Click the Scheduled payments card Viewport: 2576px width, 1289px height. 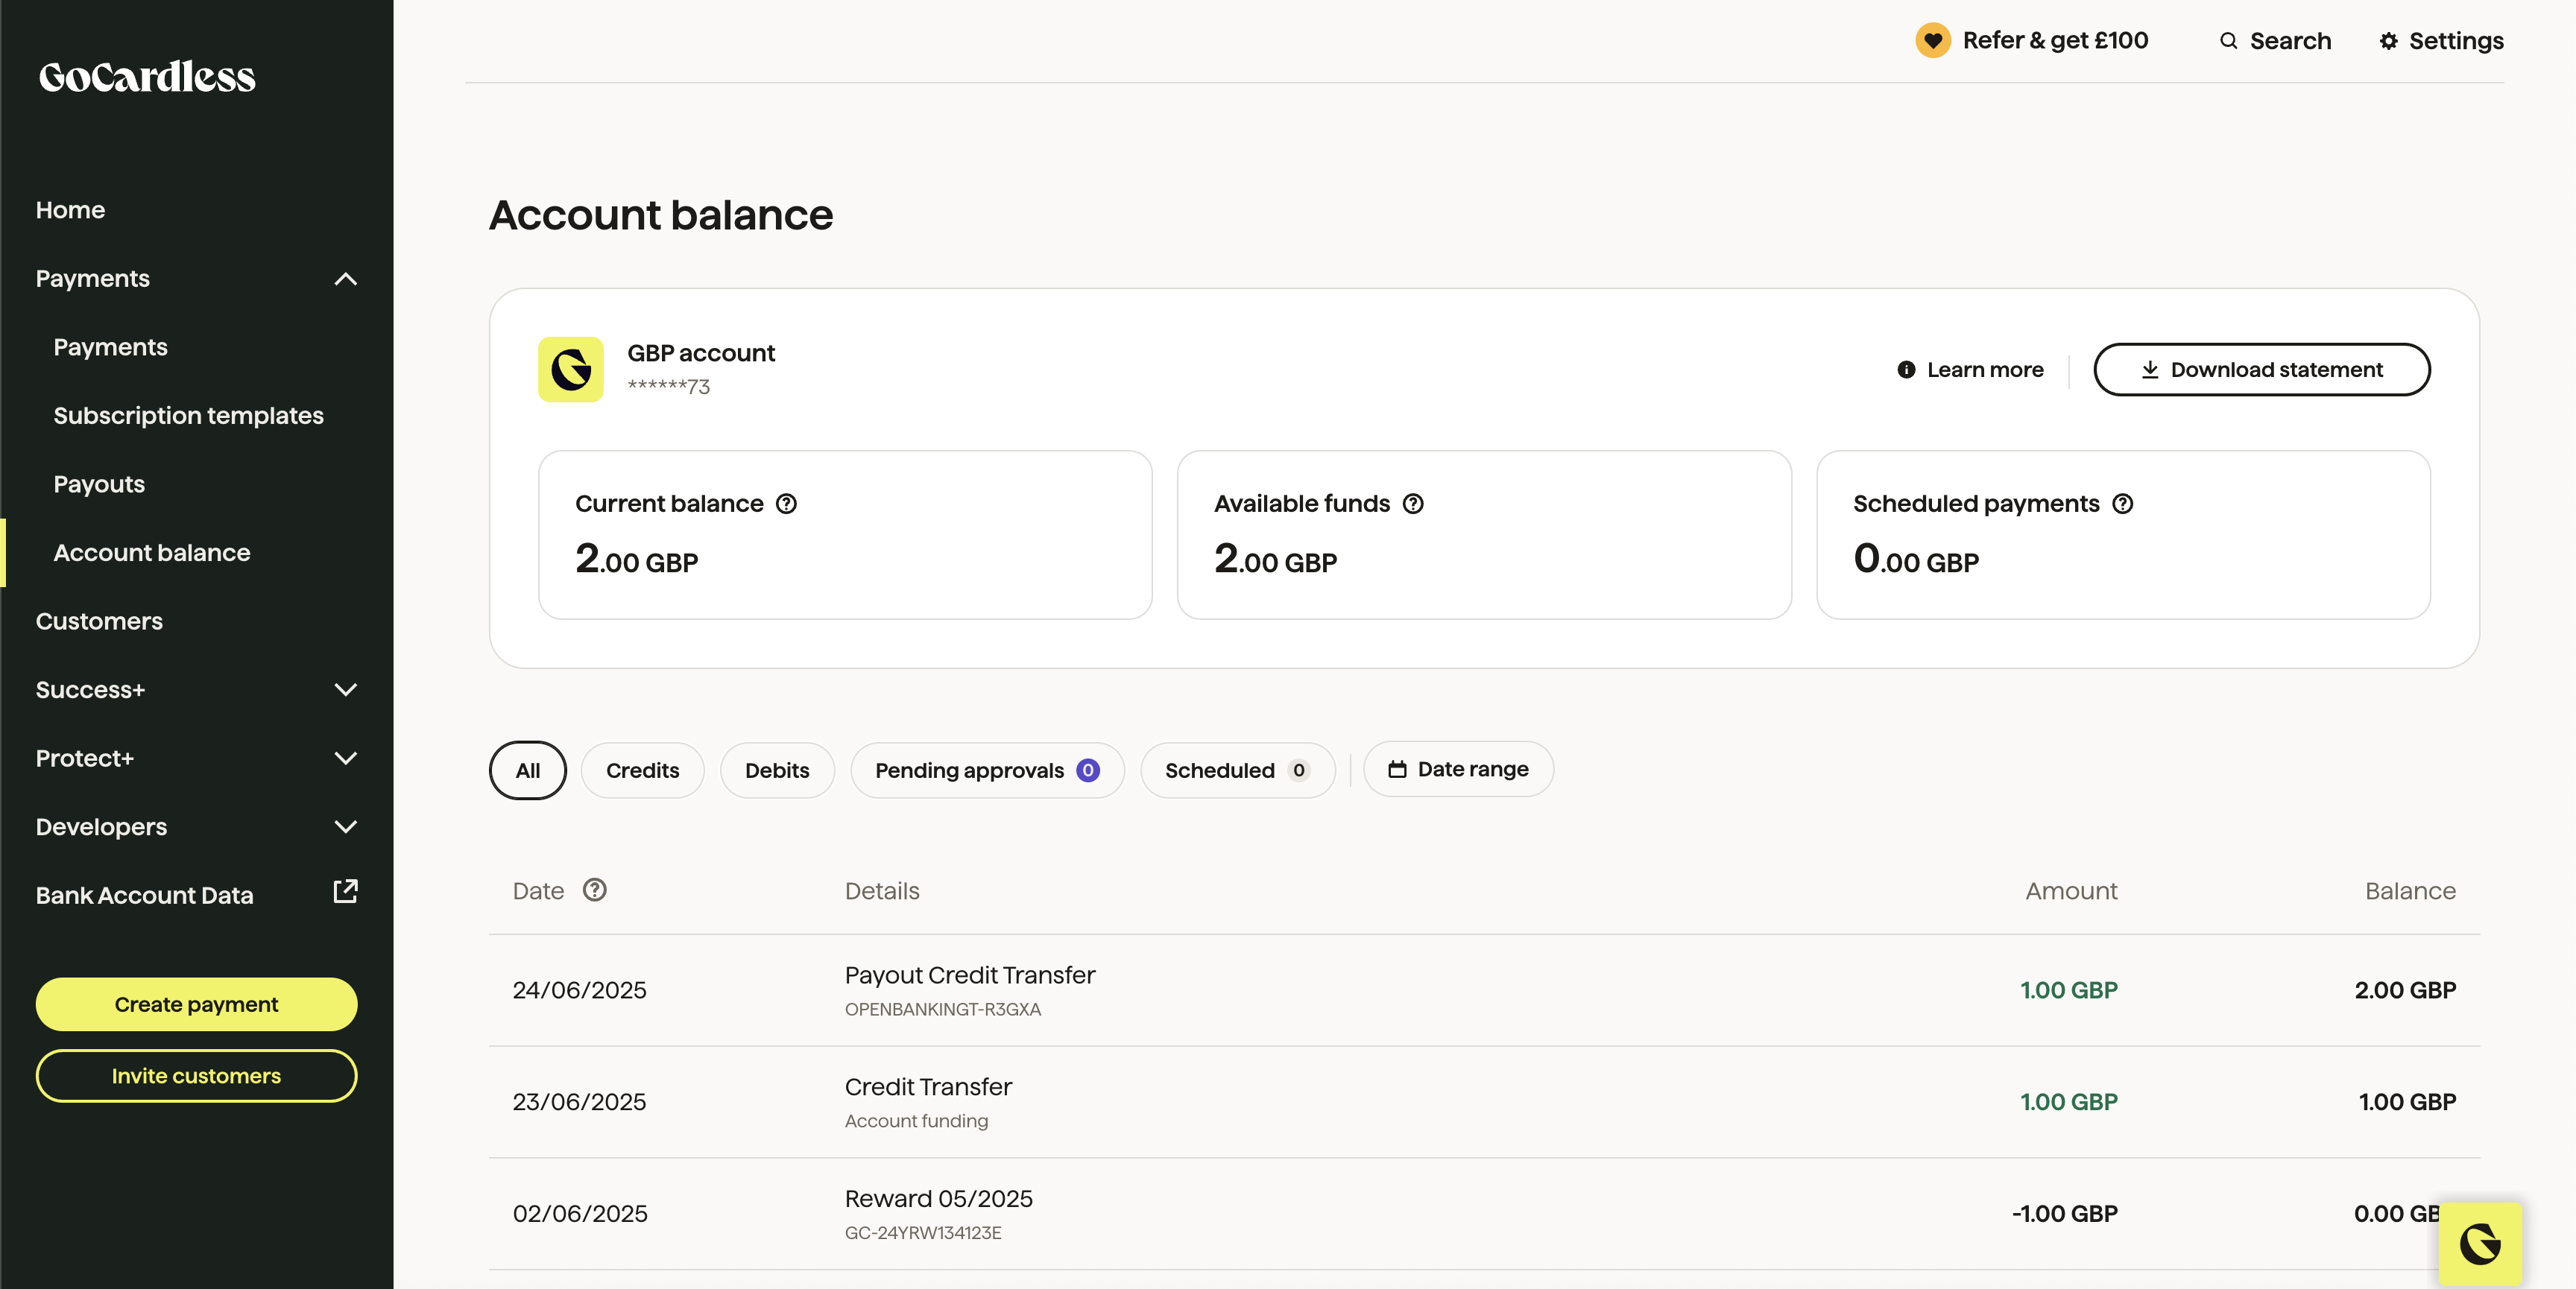pos(2123,535)
